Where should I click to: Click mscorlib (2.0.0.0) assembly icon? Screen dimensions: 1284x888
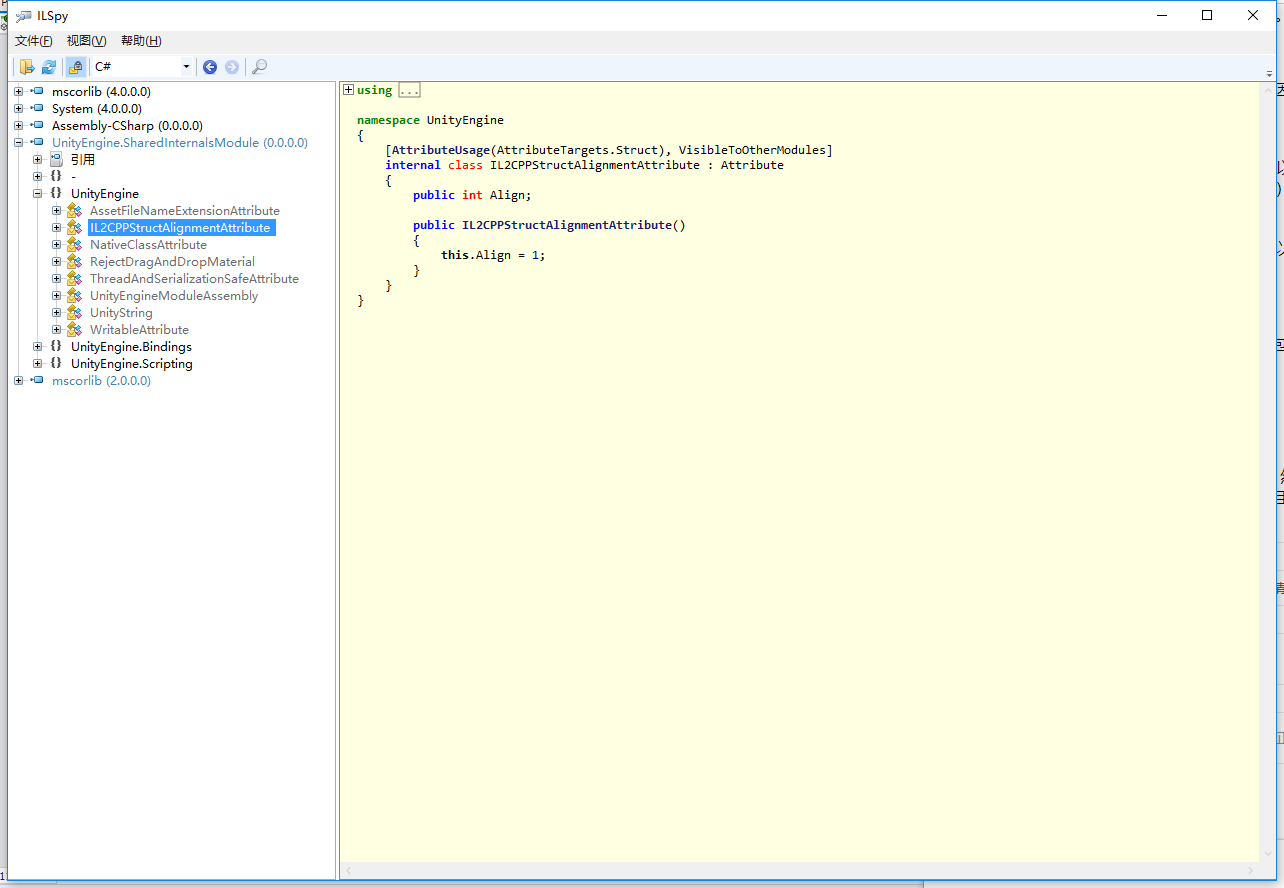(x=37, y=381)
